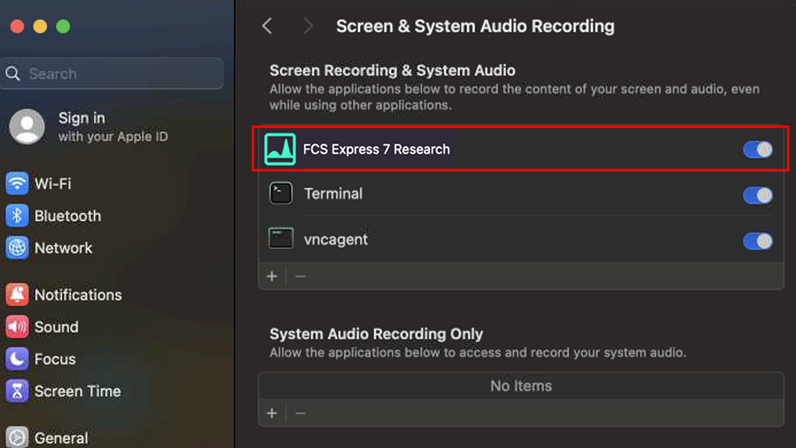This screenshot has width=796, height=448.
Task: Click the FCS Express 7 Research app icon
Action: coord(280,149)
